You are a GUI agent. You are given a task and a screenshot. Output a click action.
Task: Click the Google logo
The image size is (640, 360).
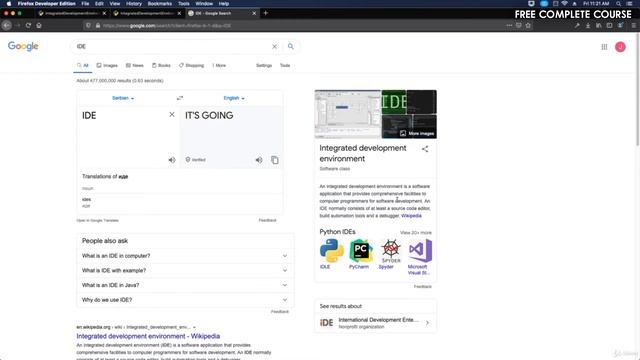(23, 46)
